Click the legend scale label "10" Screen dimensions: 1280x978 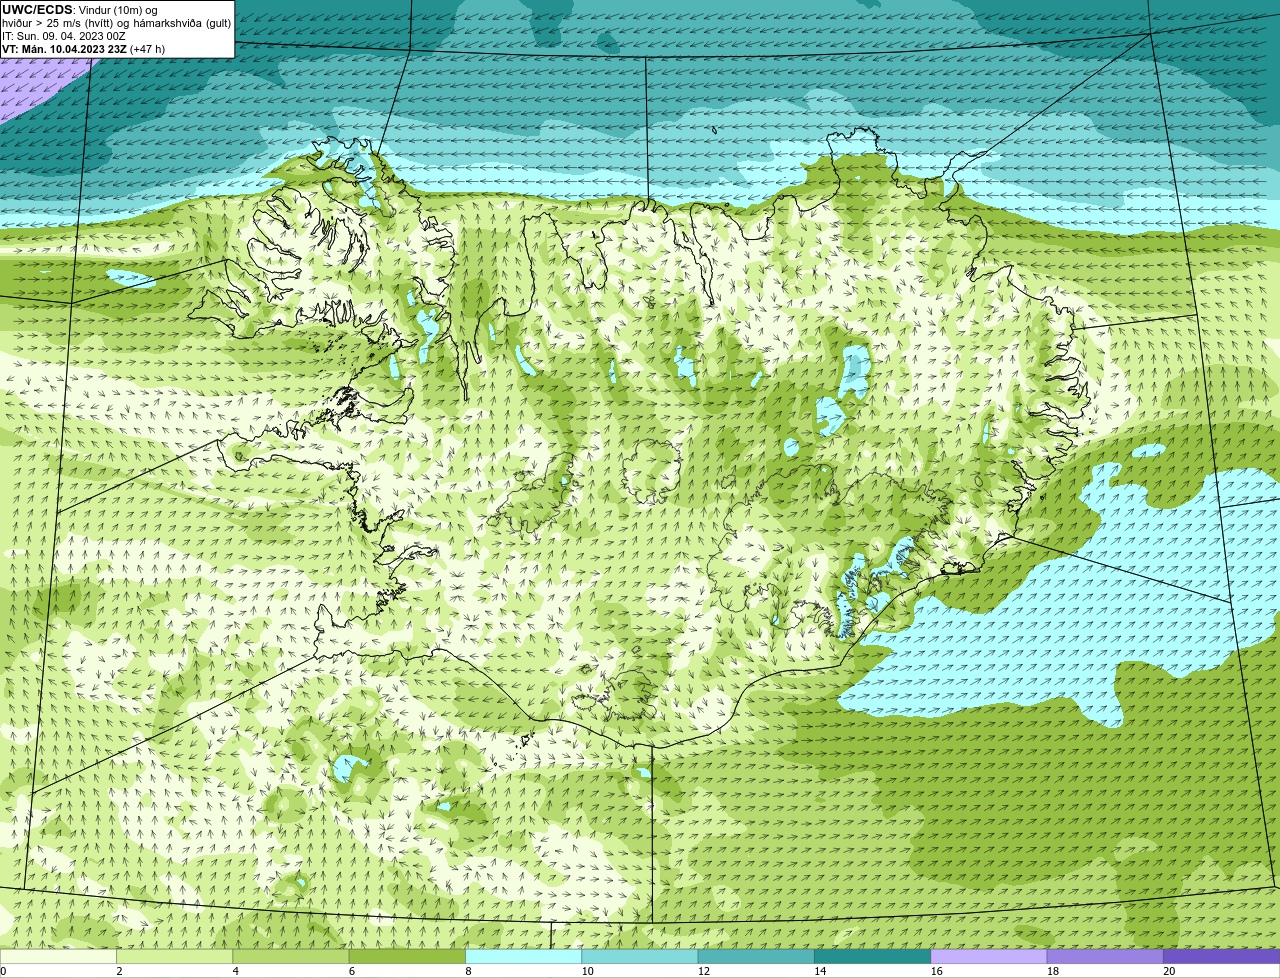(x=587, y=971)
